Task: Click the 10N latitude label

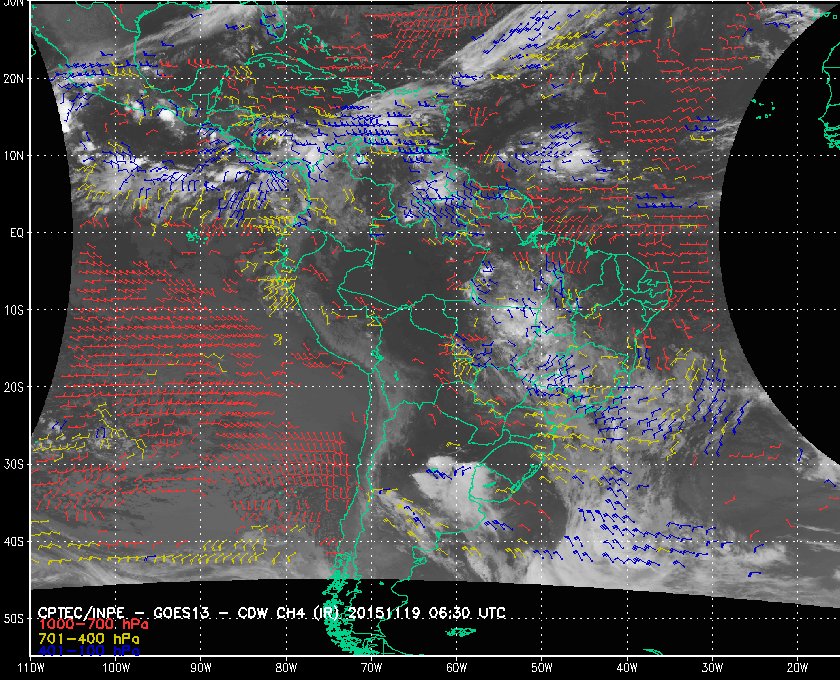Action: click(14, 156)
